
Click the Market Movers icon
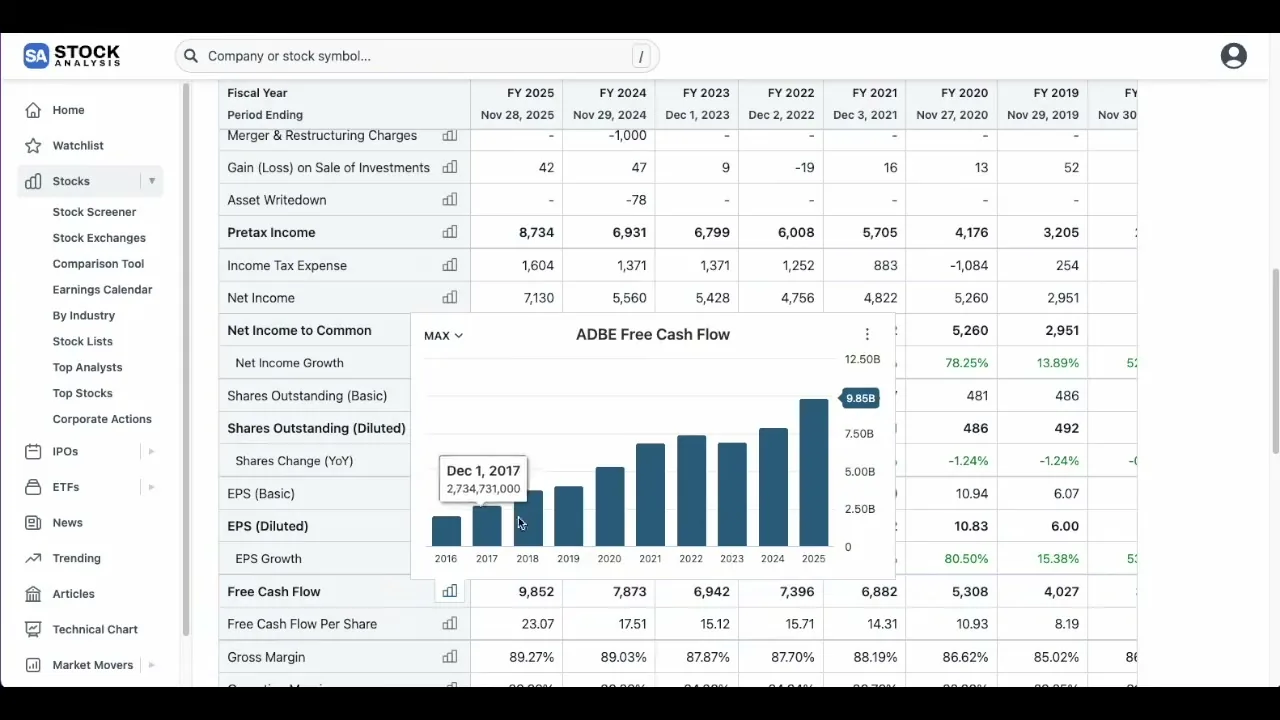click(x=33, y=665)
